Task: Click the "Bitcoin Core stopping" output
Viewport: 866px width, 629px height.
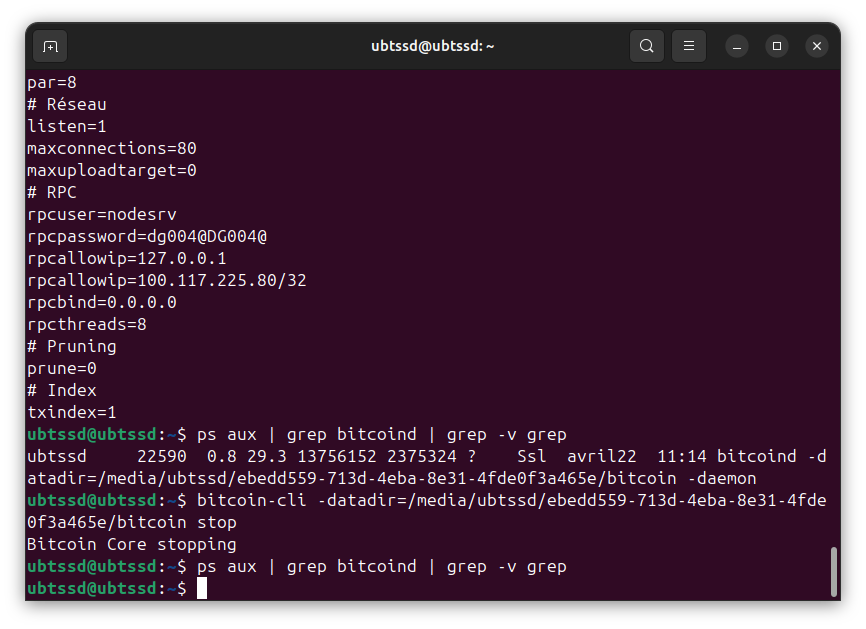Action: click(x=131, y=544)
